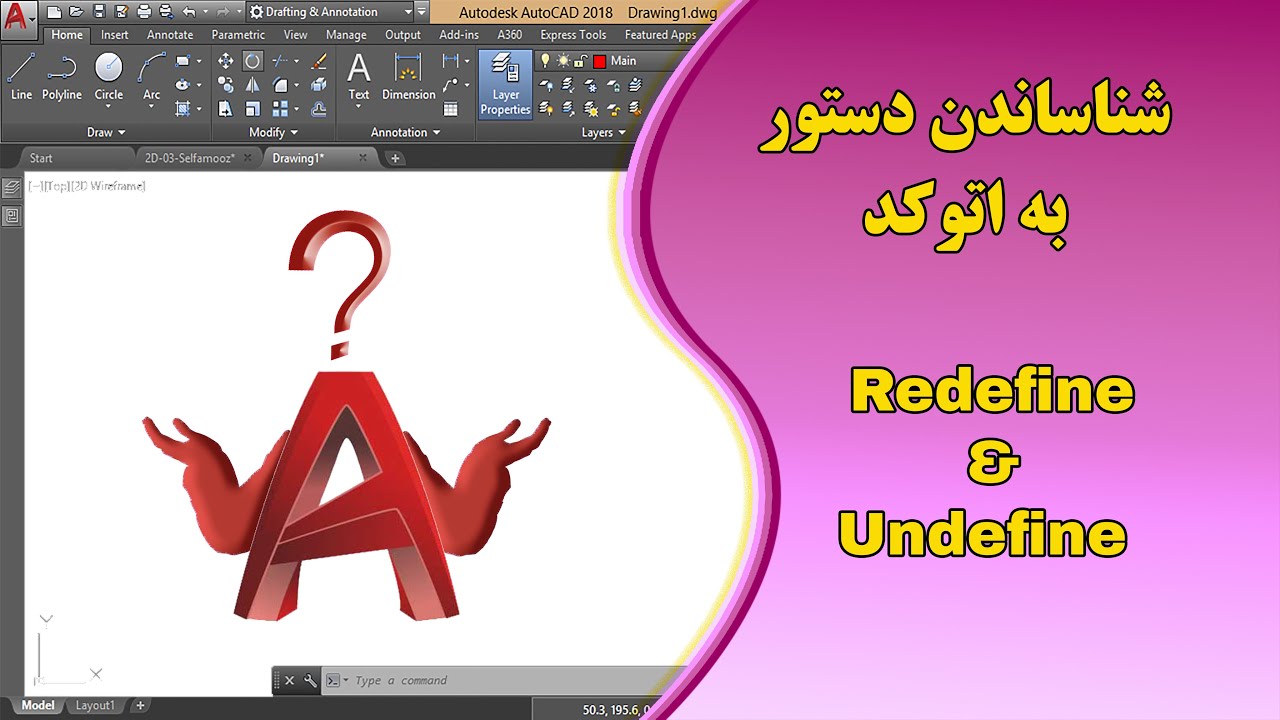Open the Drafting & Annotation workspace dropdown
This screenshot has width=1280, height=720.
(329, 12)
